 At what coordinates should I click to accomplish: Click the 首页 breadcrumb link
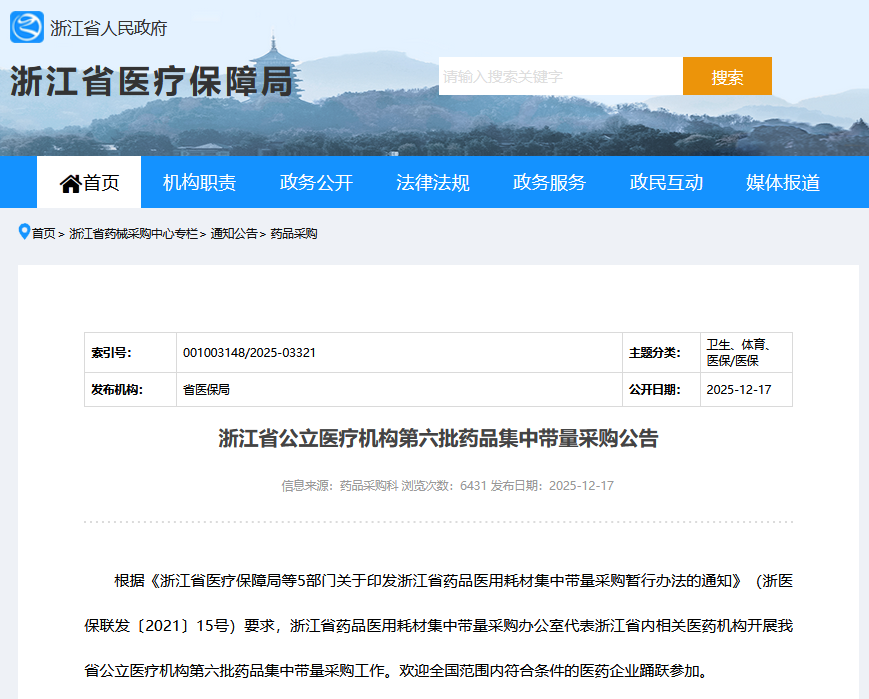coord(44,234)
